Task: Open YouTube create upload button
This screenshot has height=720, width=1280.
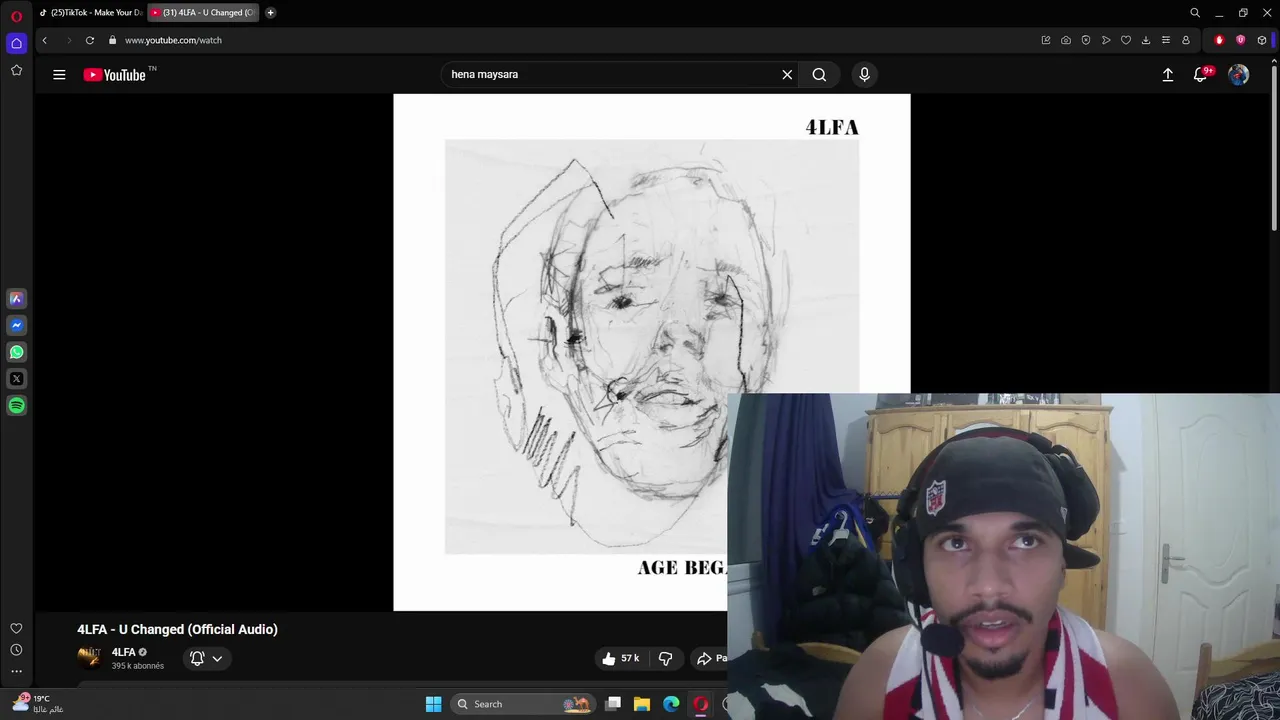Action: [x=1167, y=74]
